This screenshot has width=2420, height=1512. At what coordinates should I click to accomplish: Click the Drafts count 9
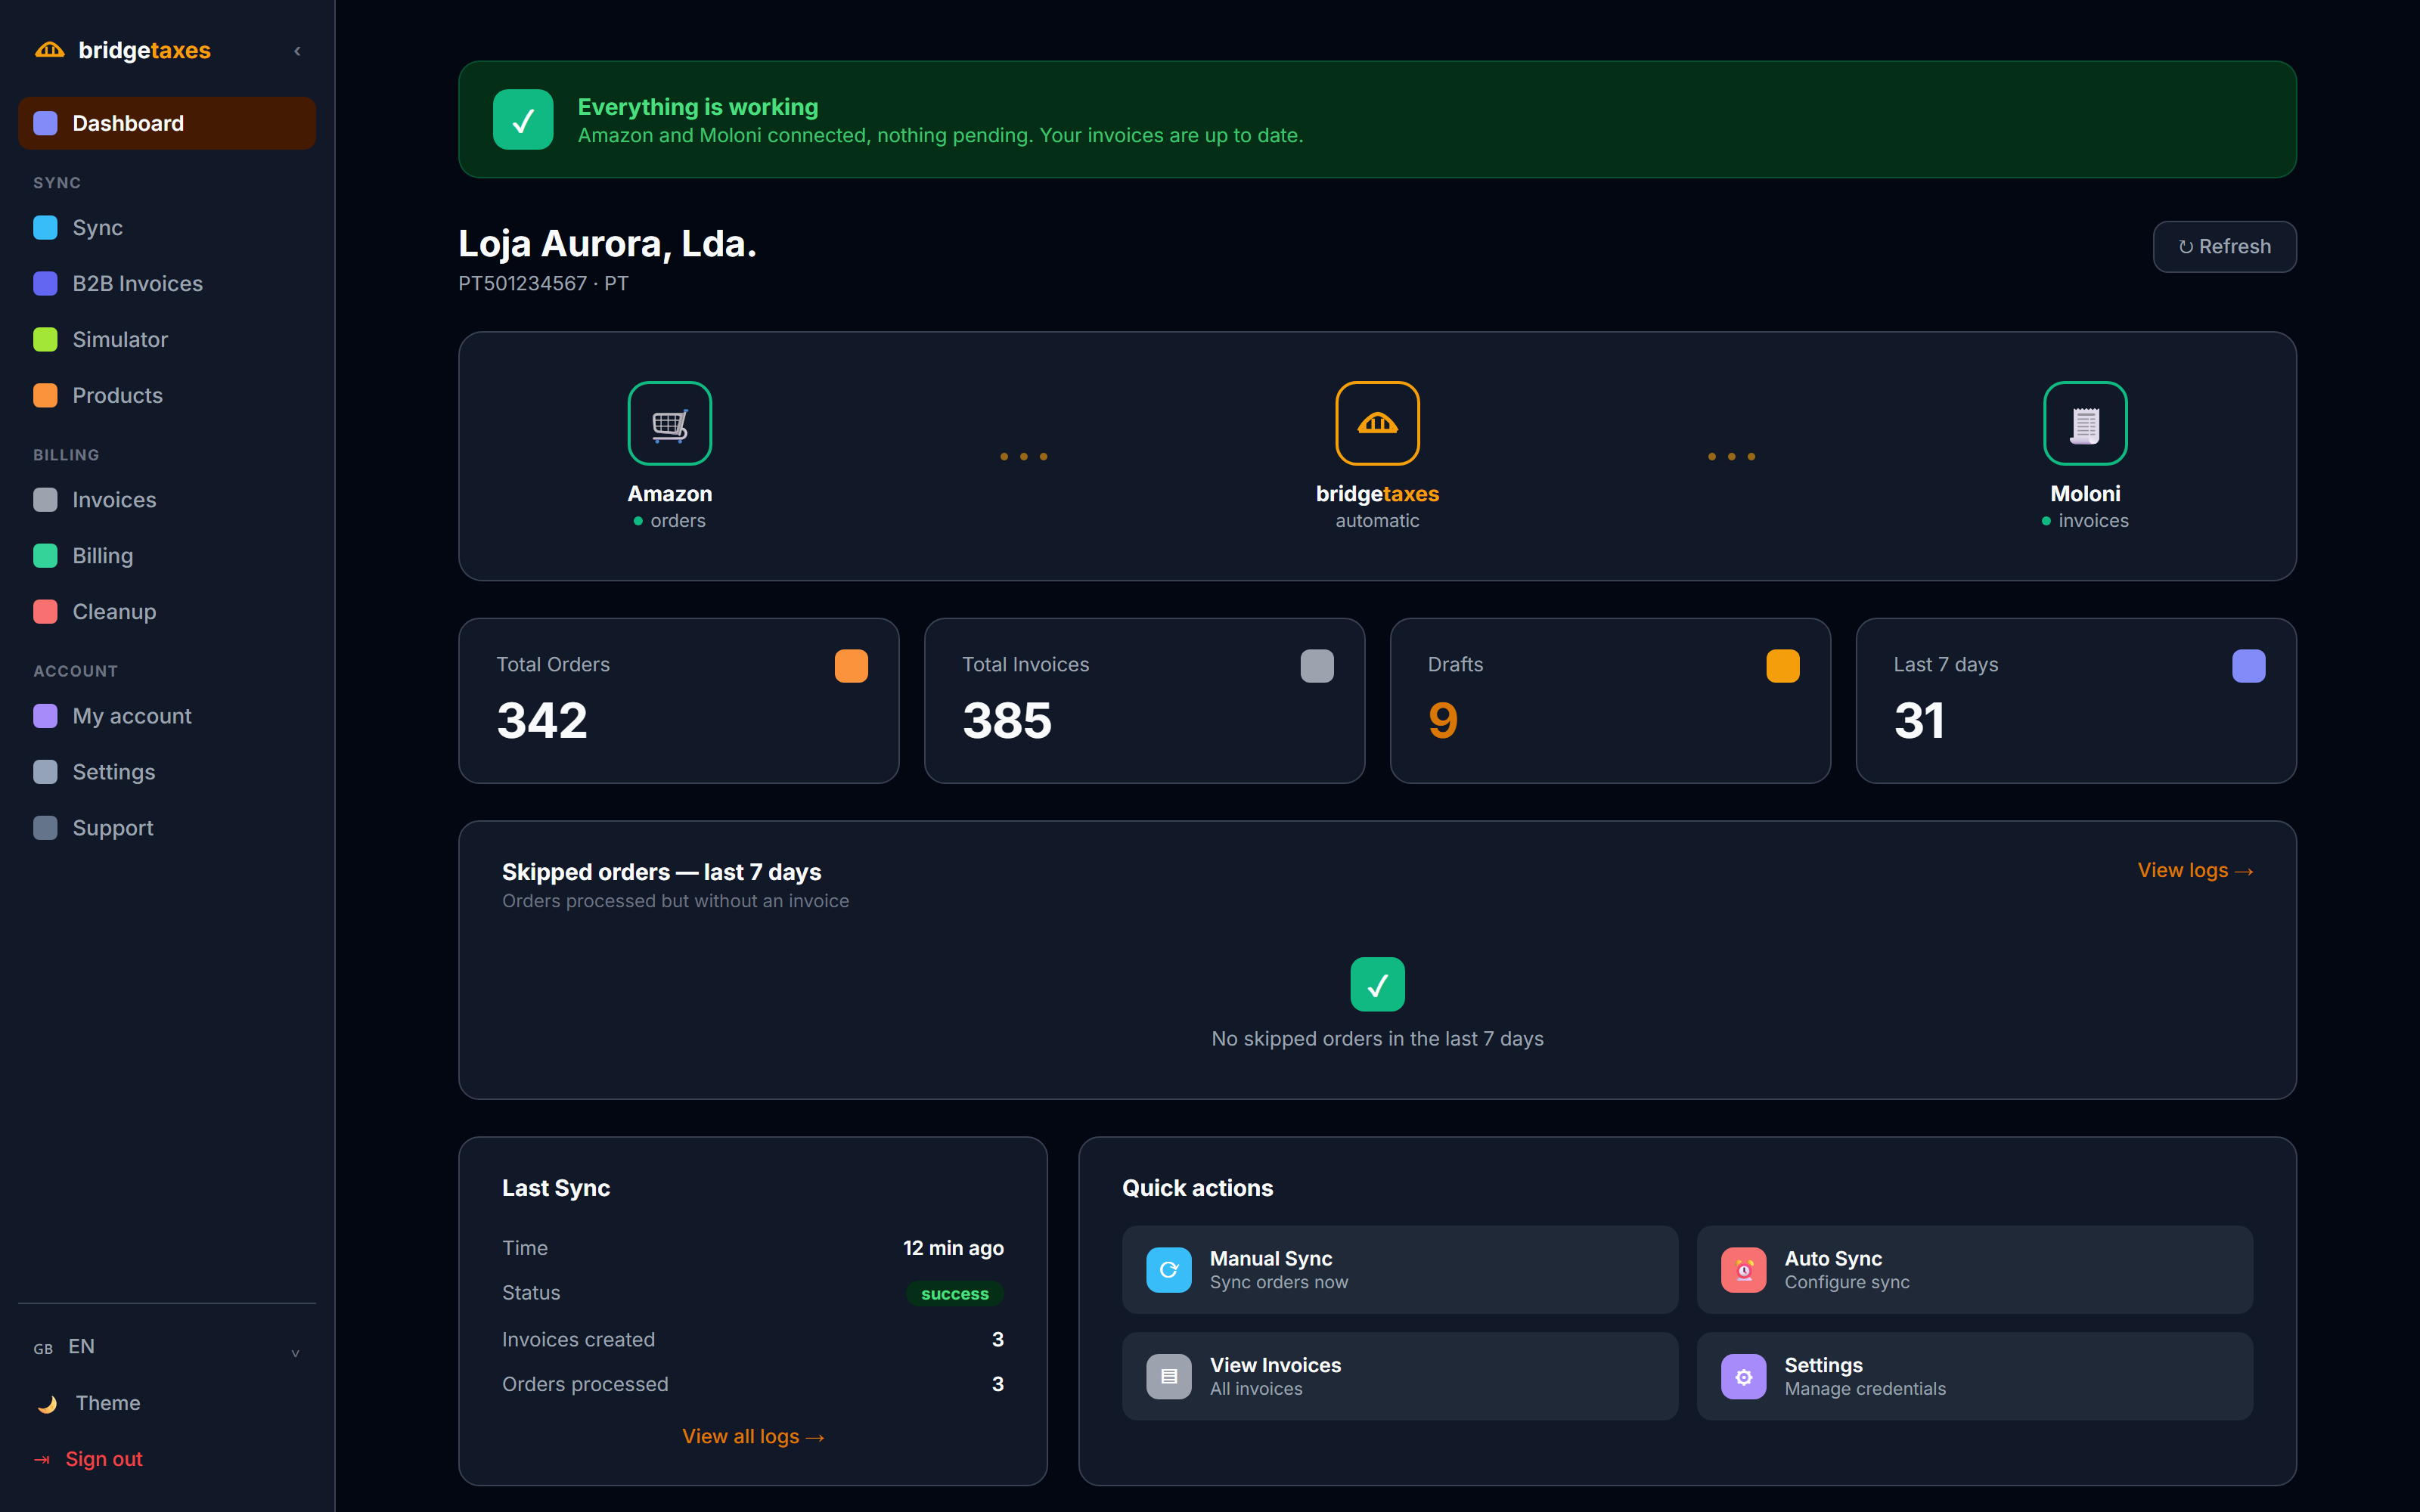click(x=1443, y=720)
